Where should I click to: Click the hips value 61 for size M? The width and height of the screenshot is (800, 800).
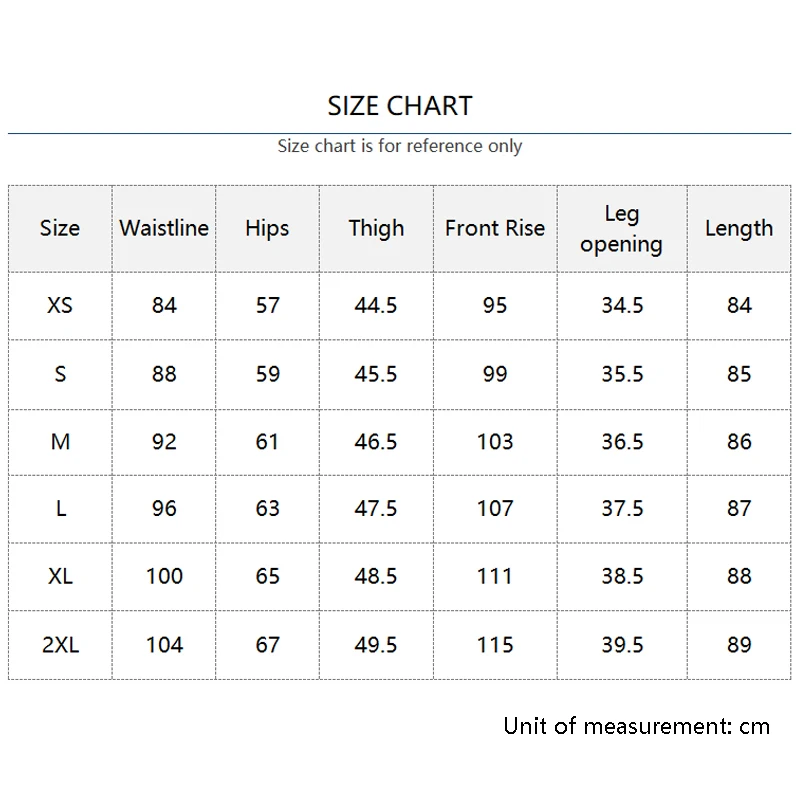[x=267, y=441]
